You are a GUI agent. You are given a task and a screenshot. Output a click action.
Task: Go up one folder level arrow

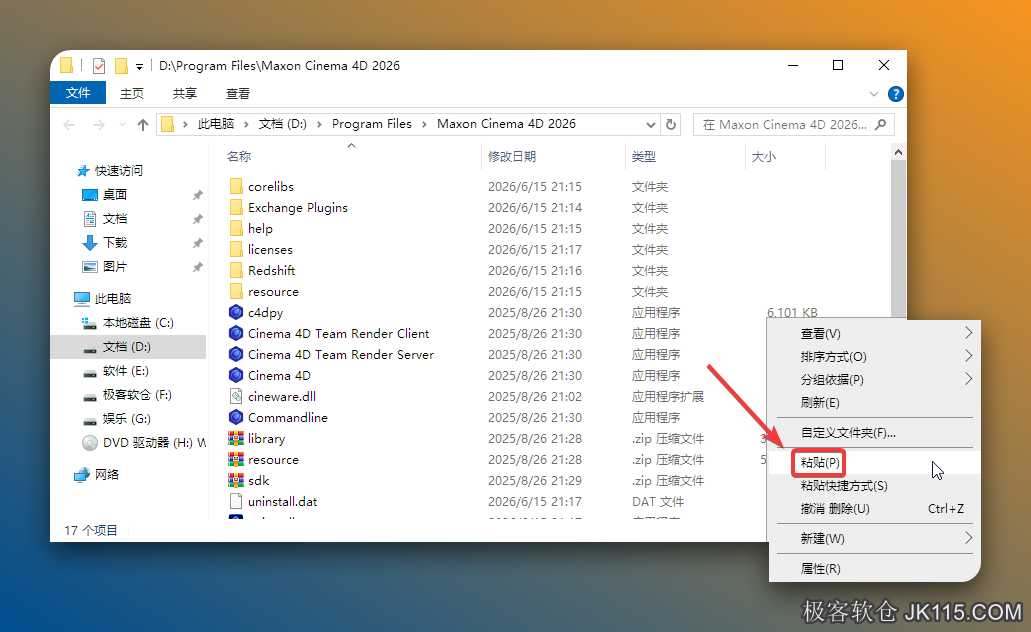tap(143, 124)
